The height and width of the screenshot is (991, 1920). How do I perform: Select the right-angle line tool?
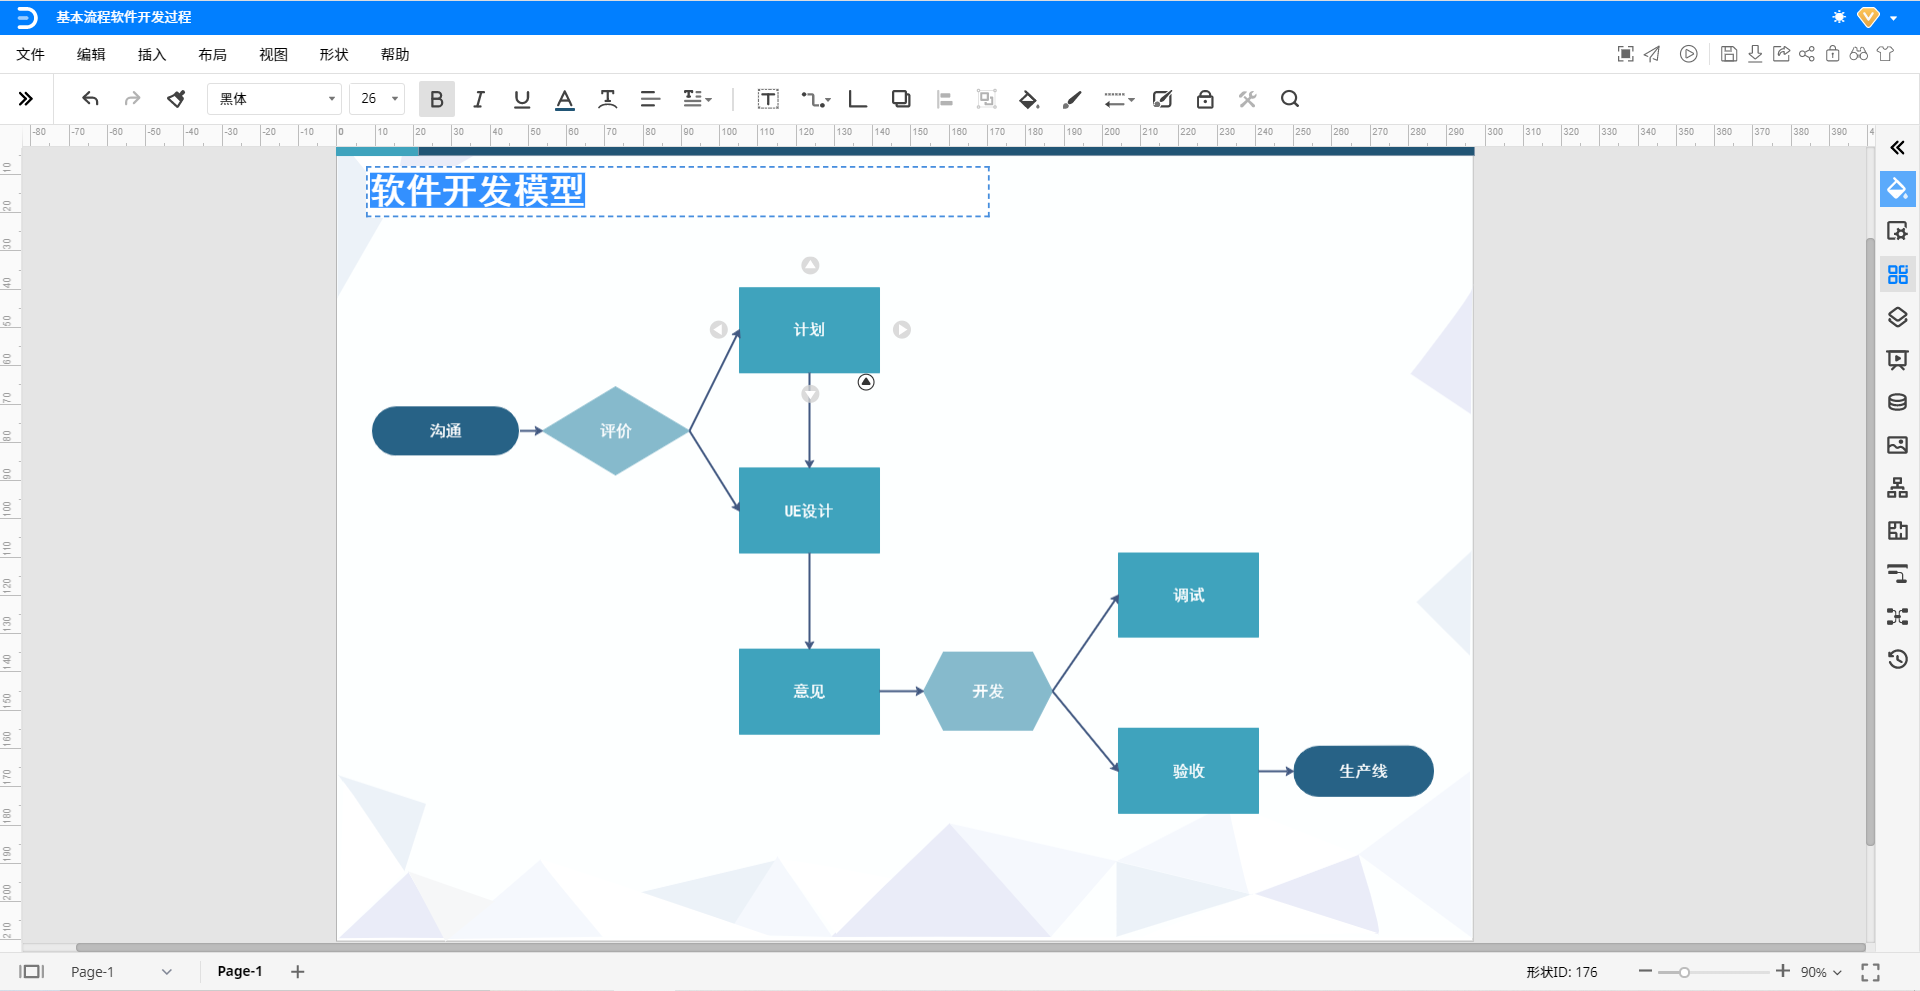pyautogui.click(x=858, y=99)
